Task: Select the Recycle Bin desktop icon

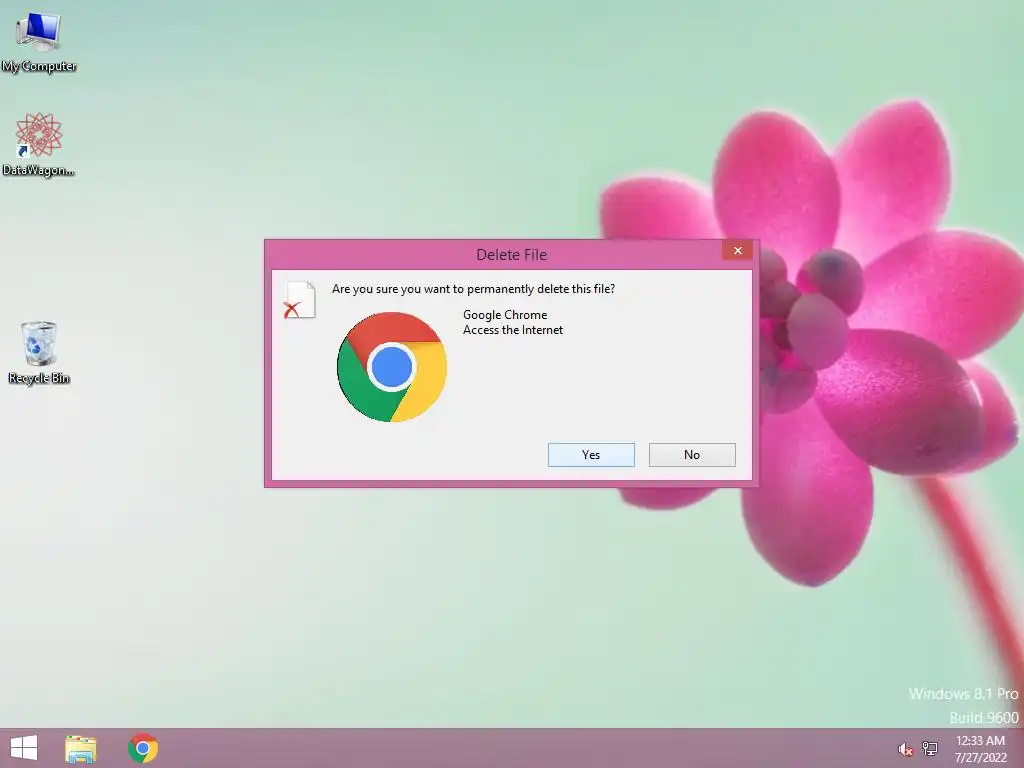Action: (39, 353)
